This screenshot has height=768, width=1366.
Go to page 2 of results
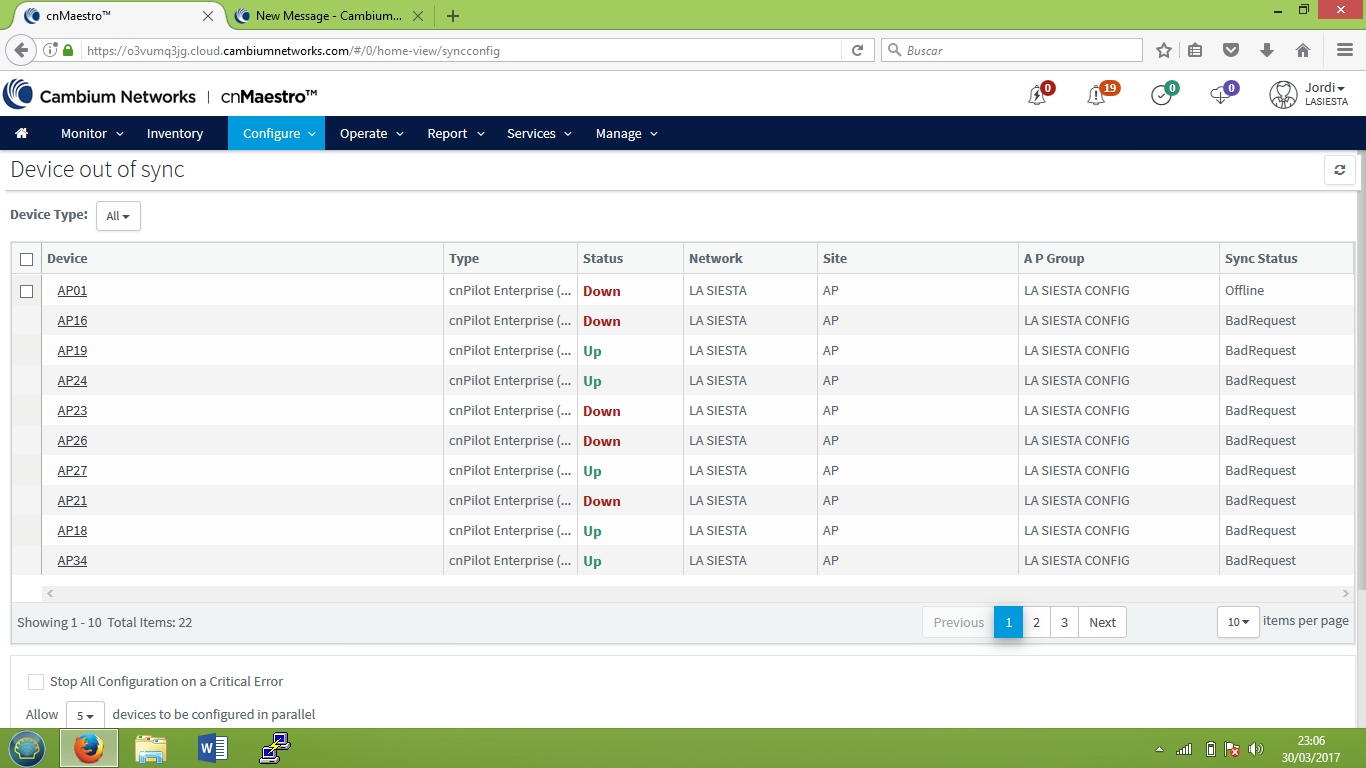(x=1036, y=622)
